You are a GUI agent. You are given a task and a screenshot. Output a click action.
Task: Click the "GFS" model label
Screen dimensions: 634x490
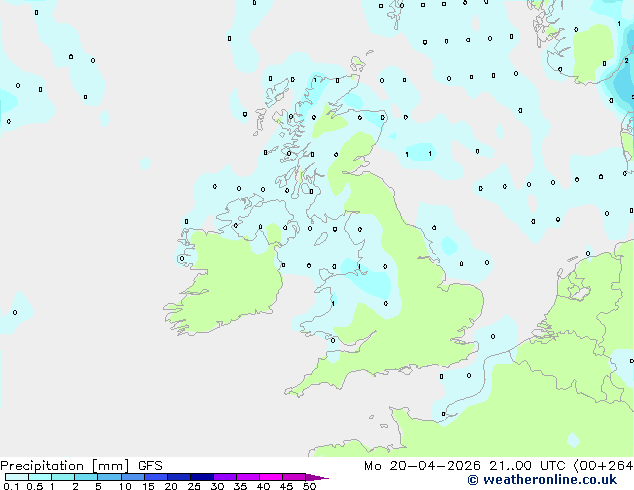(x=150, y=466)
